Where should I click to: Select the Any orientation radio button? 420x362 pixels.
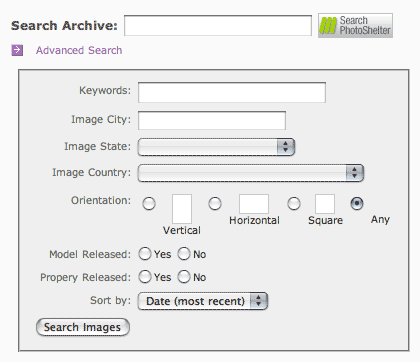tap(357, 203)
